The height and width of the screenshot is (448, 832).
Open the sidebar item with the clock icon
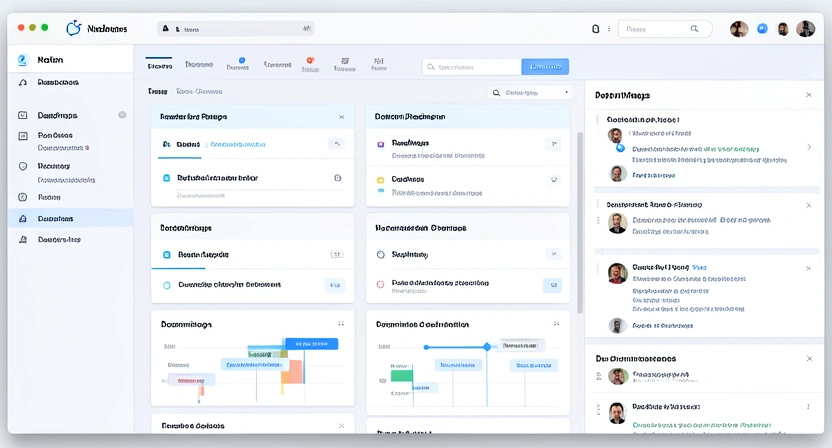point(70,197)
